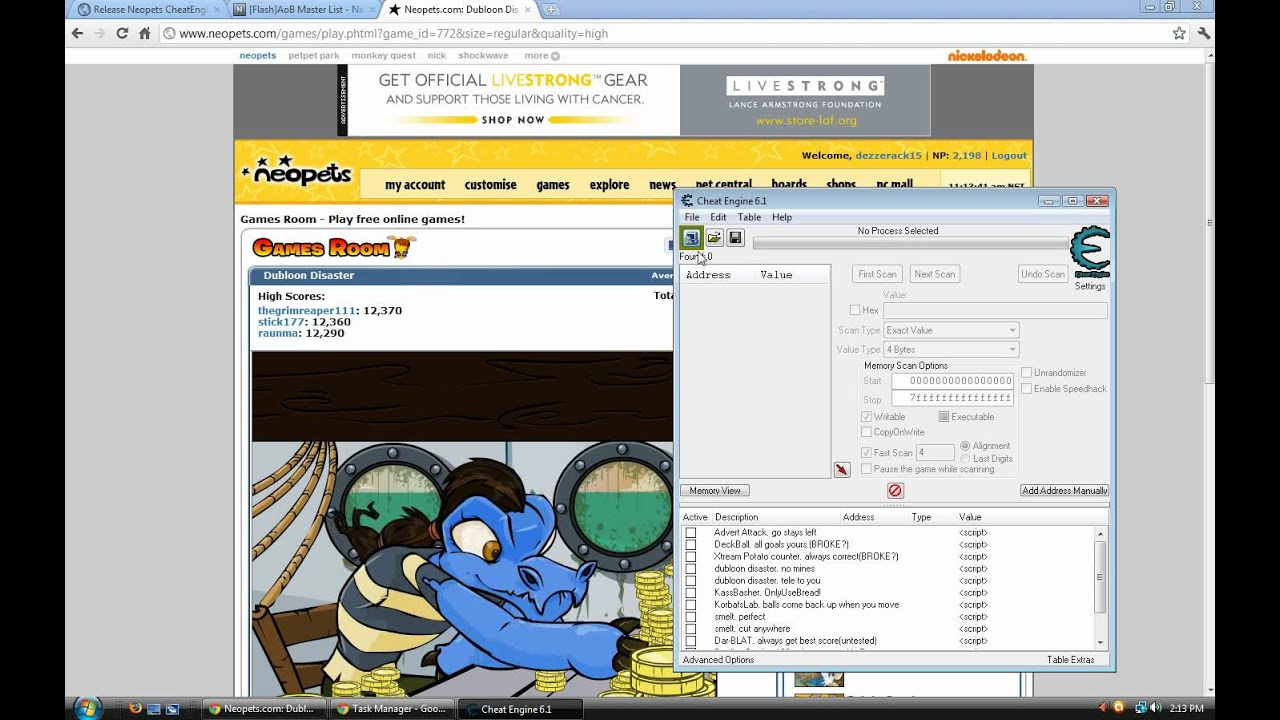
Task: Open new browser tab
Action: [x=551, y=10]
